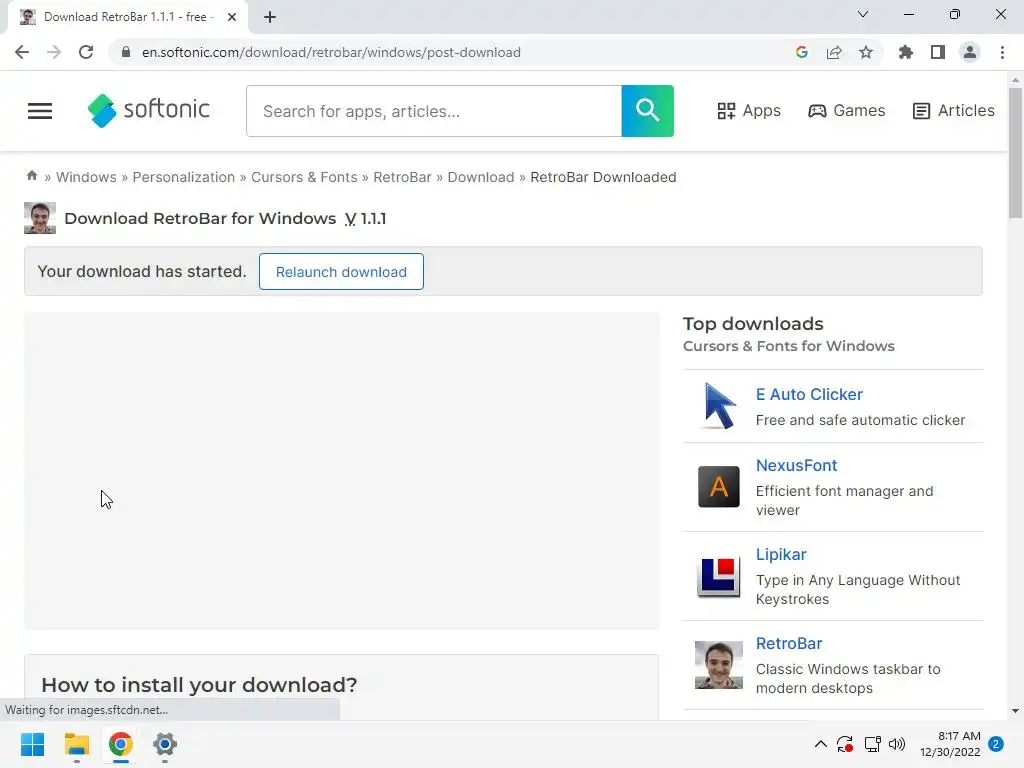Image resolution: width=1024 pixels, height=768 pixels.
Task: Open Chrome profile avatar
Action: pyautogui.click(x=970, y=52)
